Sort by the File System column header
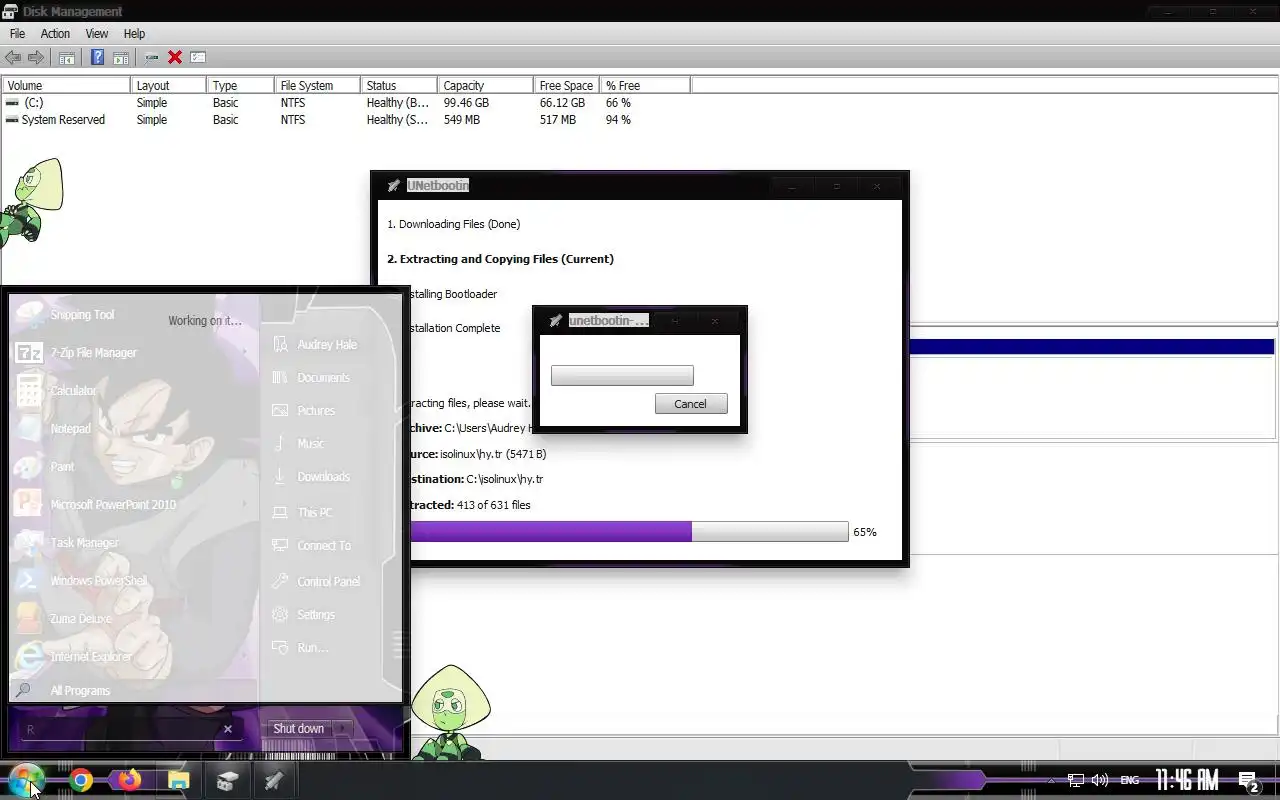Screen dimensions: 1280x800 point(317,86)
